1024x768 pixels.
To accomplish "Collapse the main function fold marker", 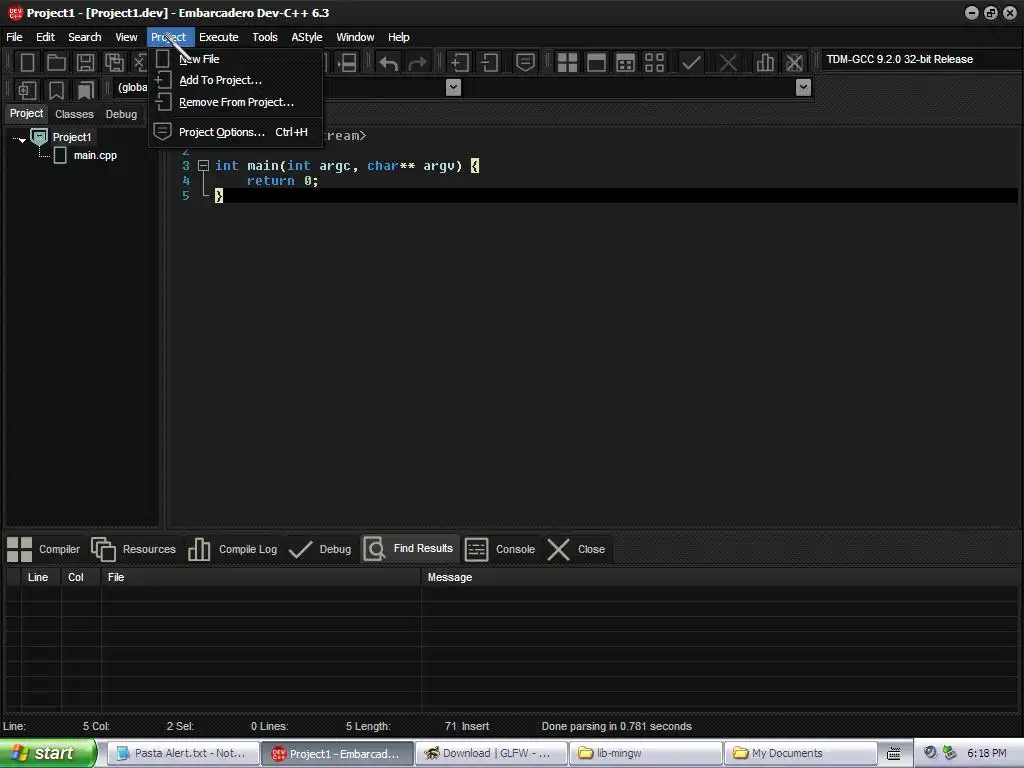I will tap(203, 166).
